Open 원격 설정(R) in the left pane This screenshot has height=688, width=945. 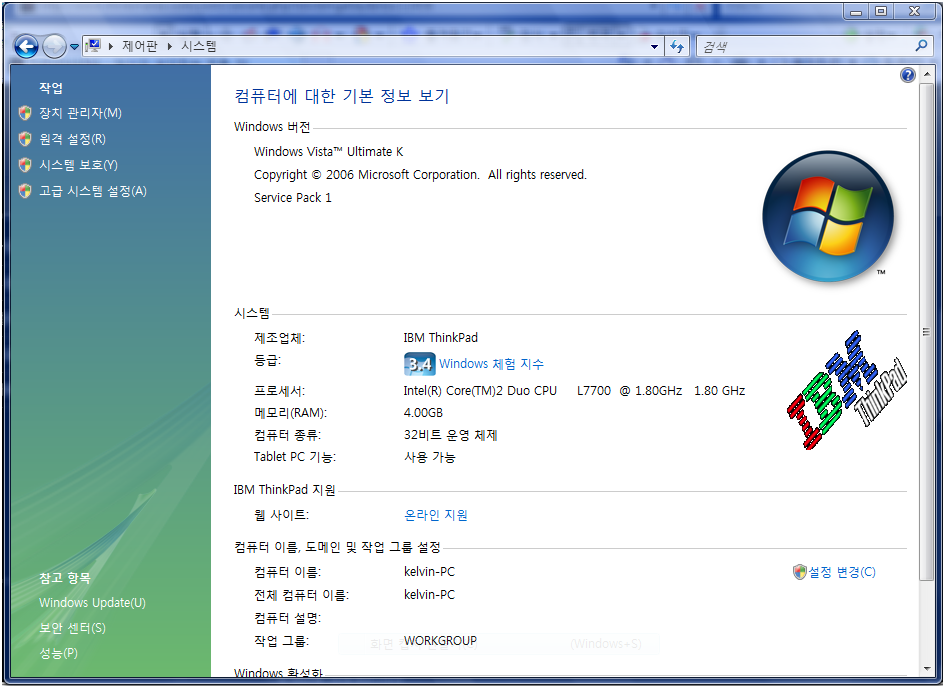(x=72, y=139)
